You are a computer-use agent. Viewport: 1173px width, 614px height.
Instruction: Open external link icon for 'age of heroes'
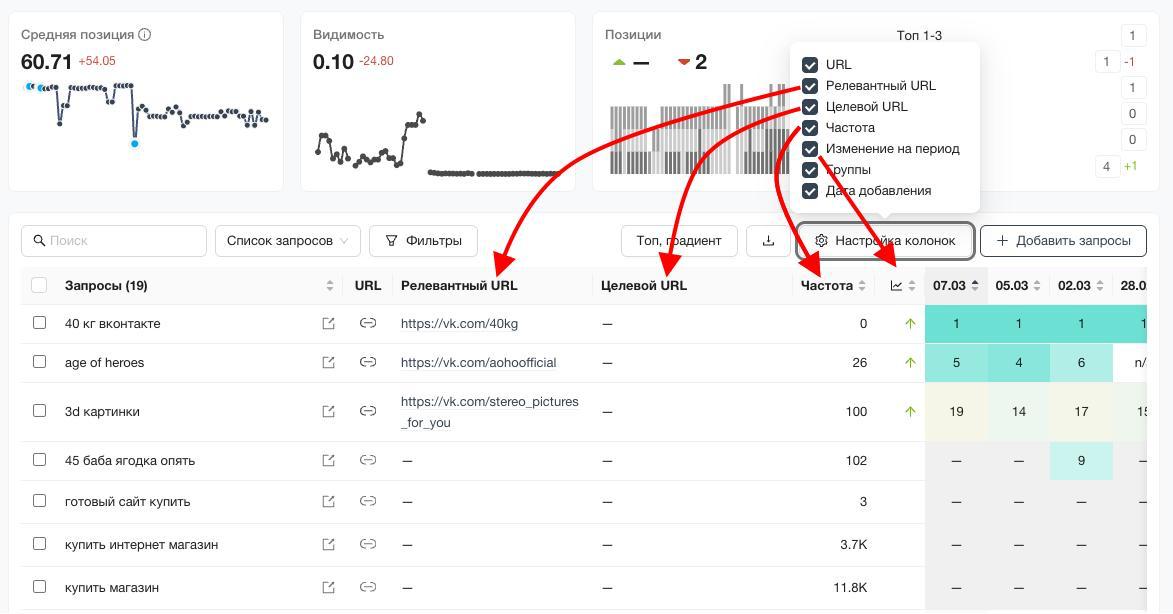328,363
